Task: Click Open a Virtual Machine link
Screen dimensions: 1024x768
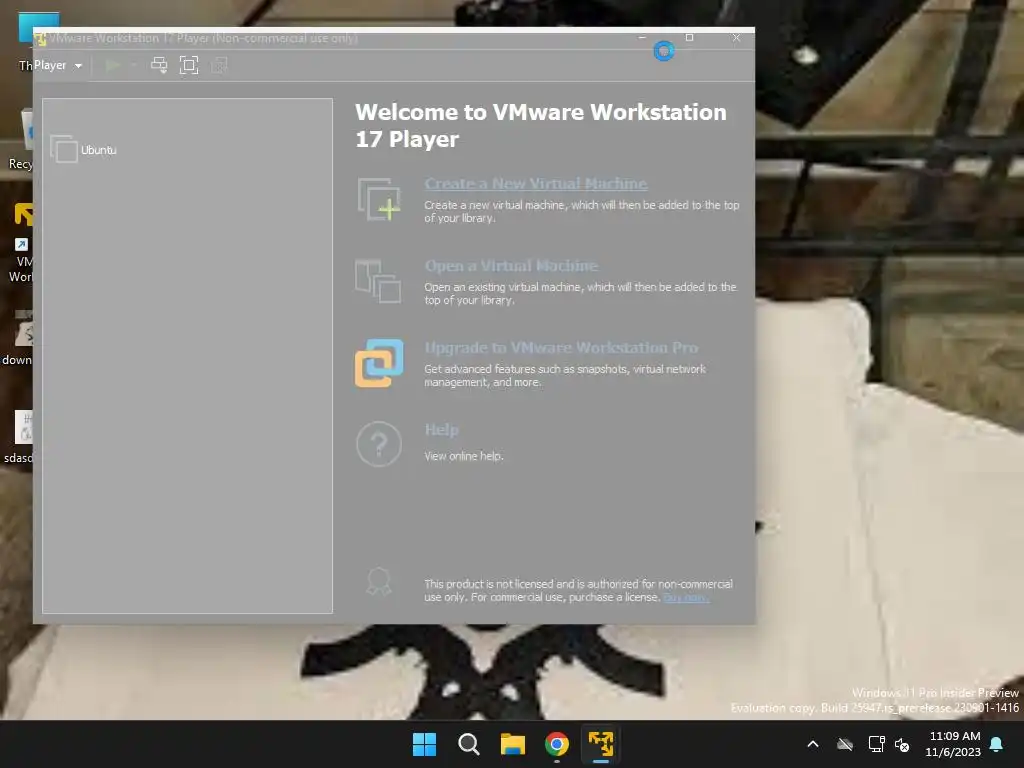Action: coord(511,266)
